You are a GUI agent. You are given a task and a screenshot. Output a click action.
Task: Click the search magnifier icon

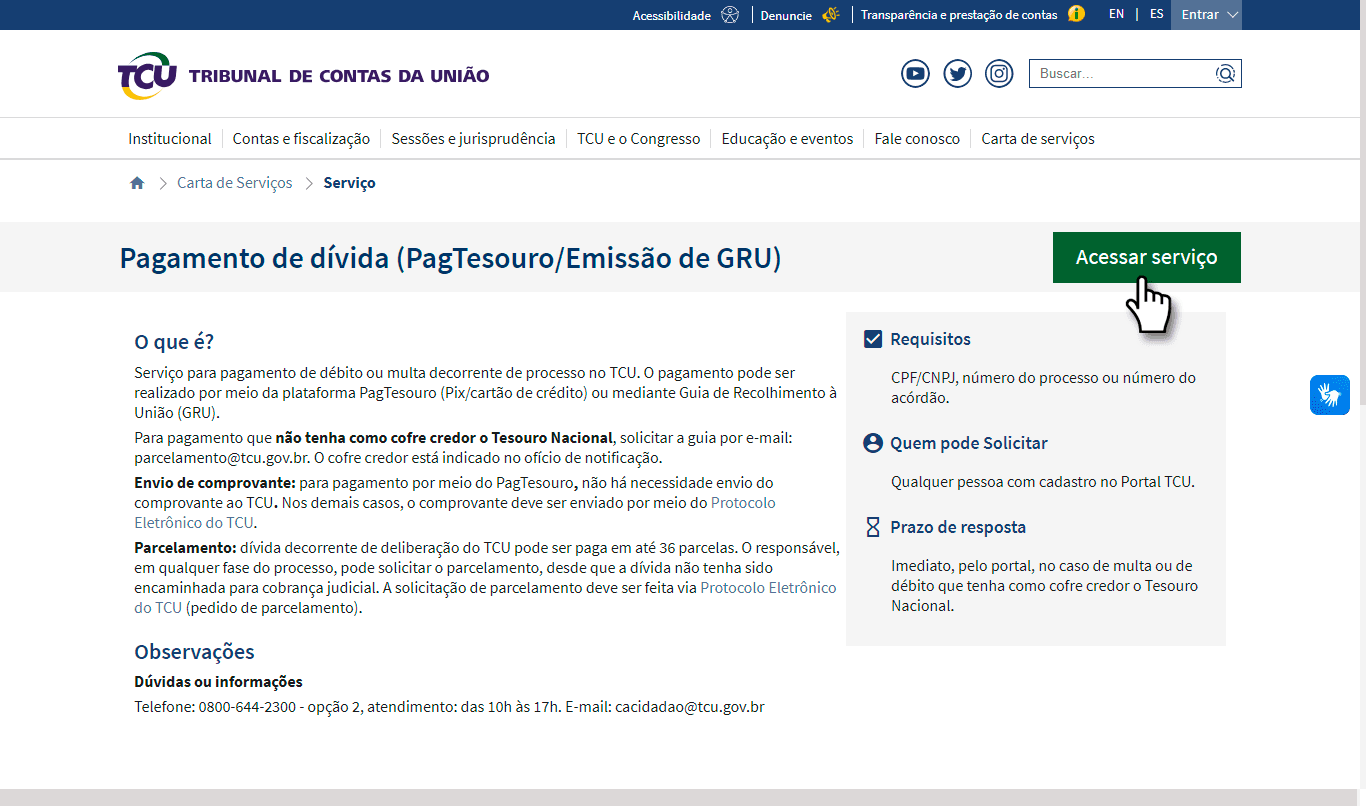click(x=1225, y=74)
